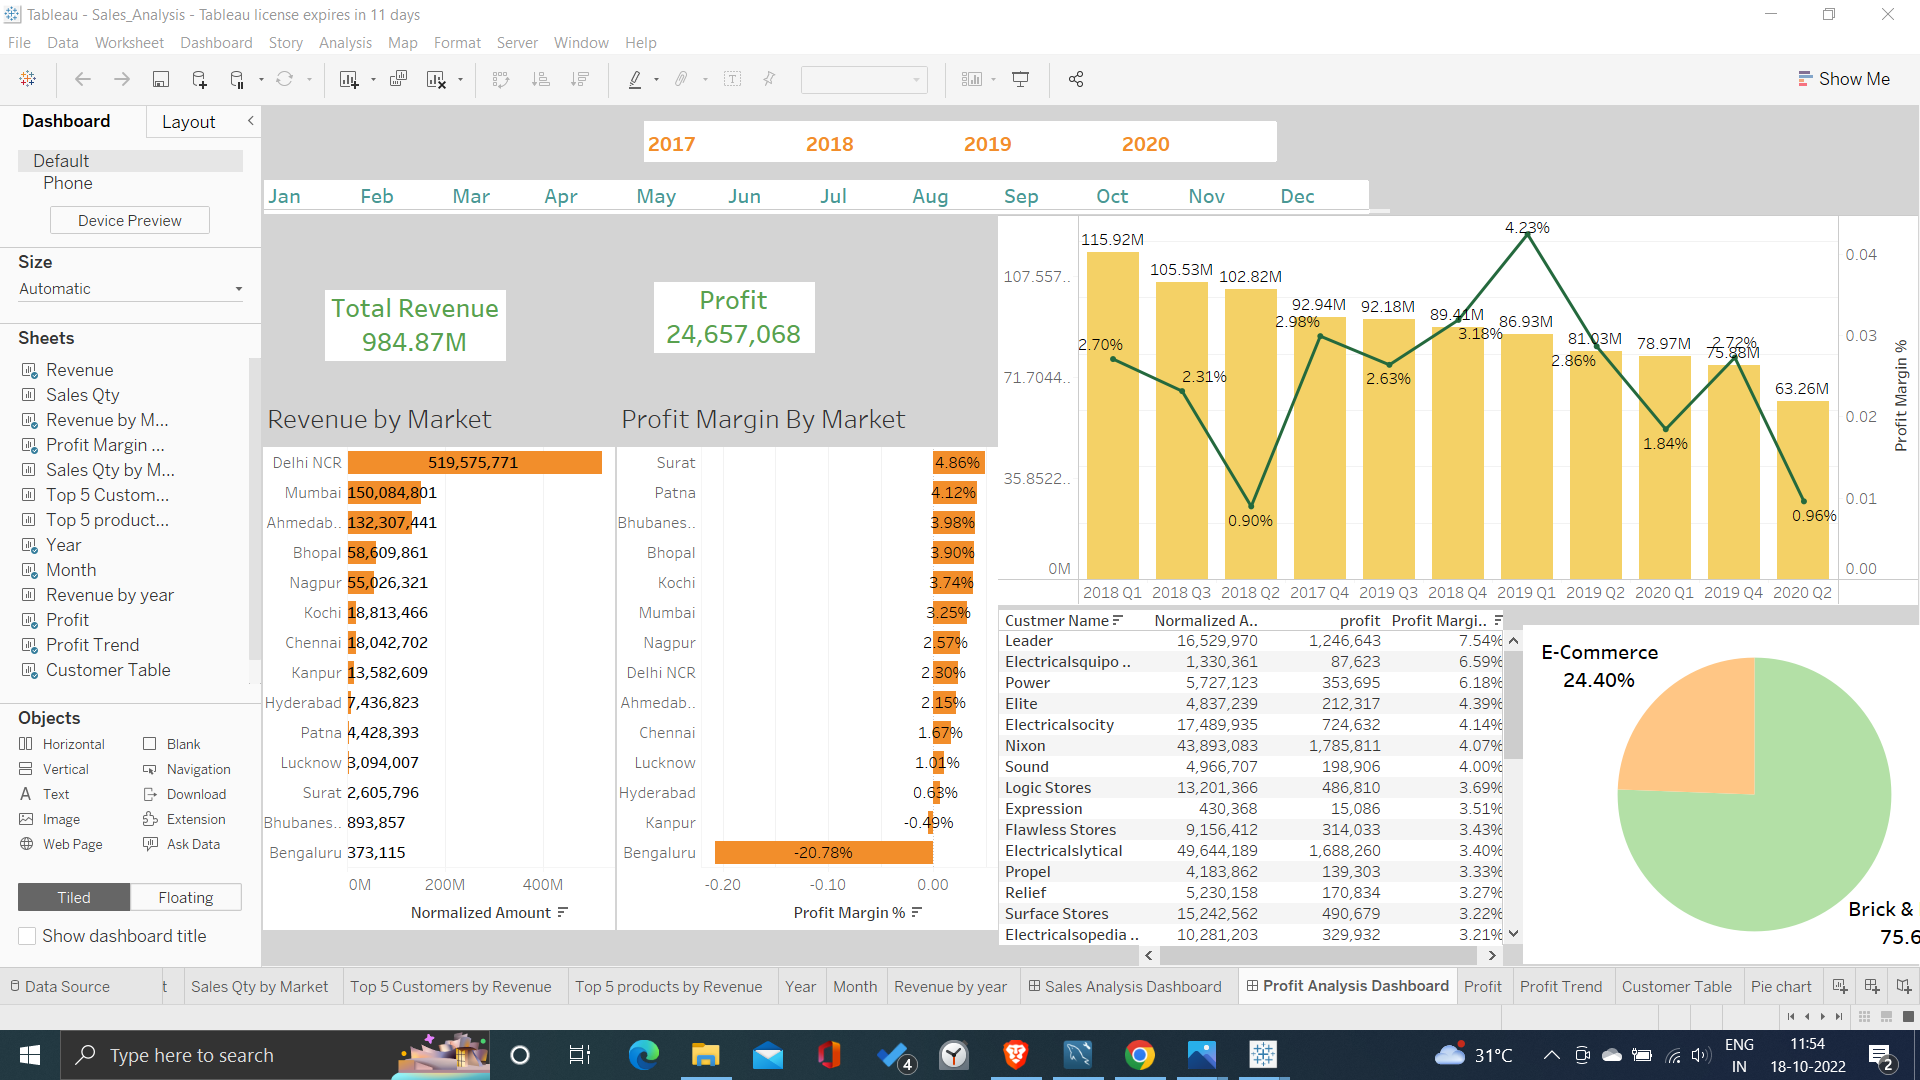The width and height of the screenshot is (1920, 1080).
Task: Share the workbook
Action: click(1076, 79)
